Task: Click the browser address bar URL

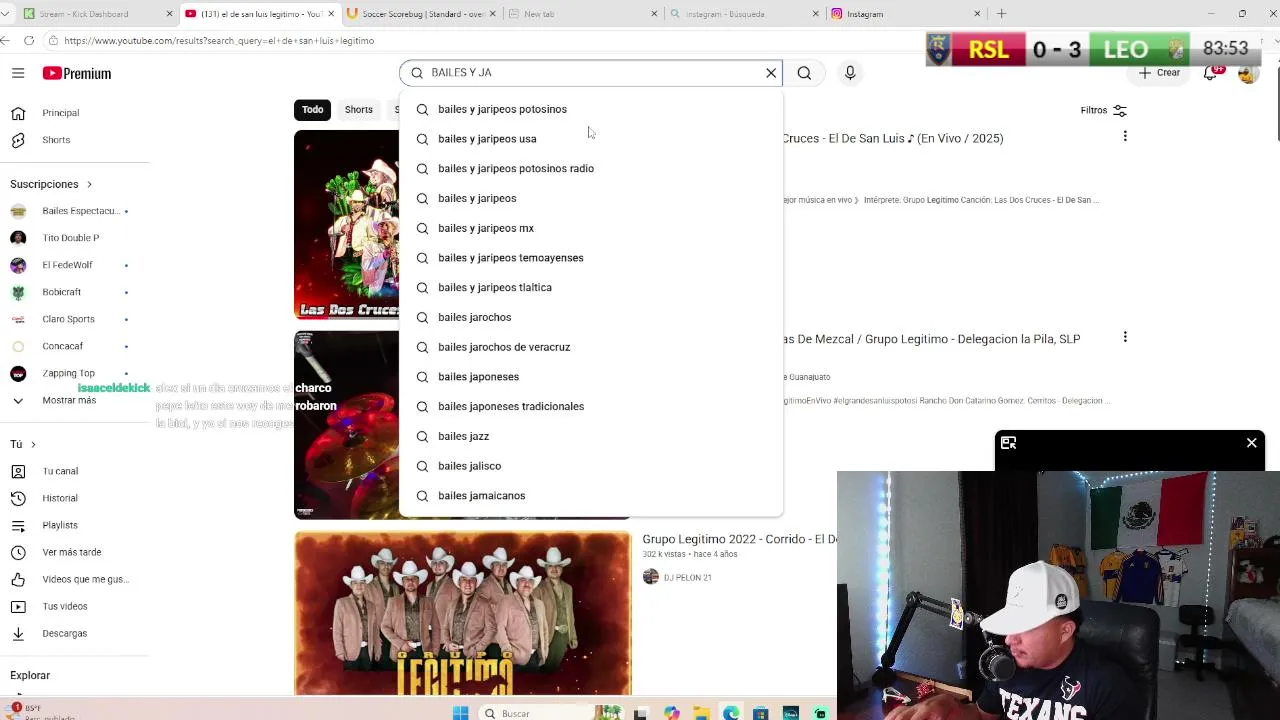Action: coord(219,41)
